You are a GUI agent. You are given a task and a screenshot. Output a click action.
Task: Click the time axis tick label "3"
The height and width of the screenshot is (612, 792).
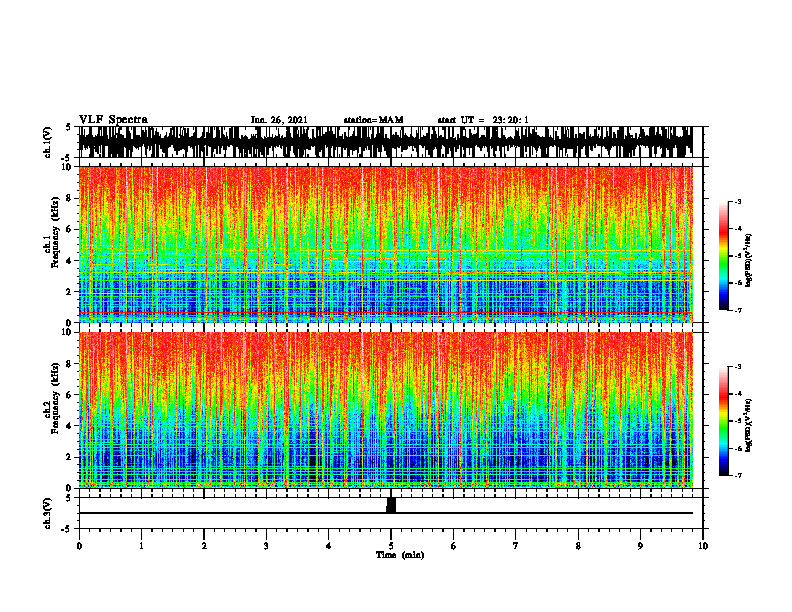click(266, 546)
